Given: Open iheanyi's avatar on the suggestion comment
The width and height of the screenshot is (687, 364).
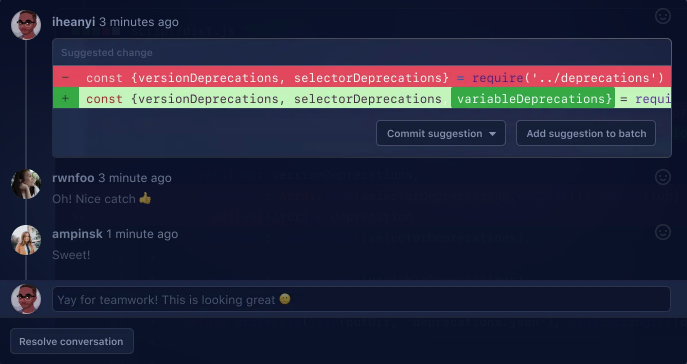Looking at the screenshot, I should click(x=26, y=25).
